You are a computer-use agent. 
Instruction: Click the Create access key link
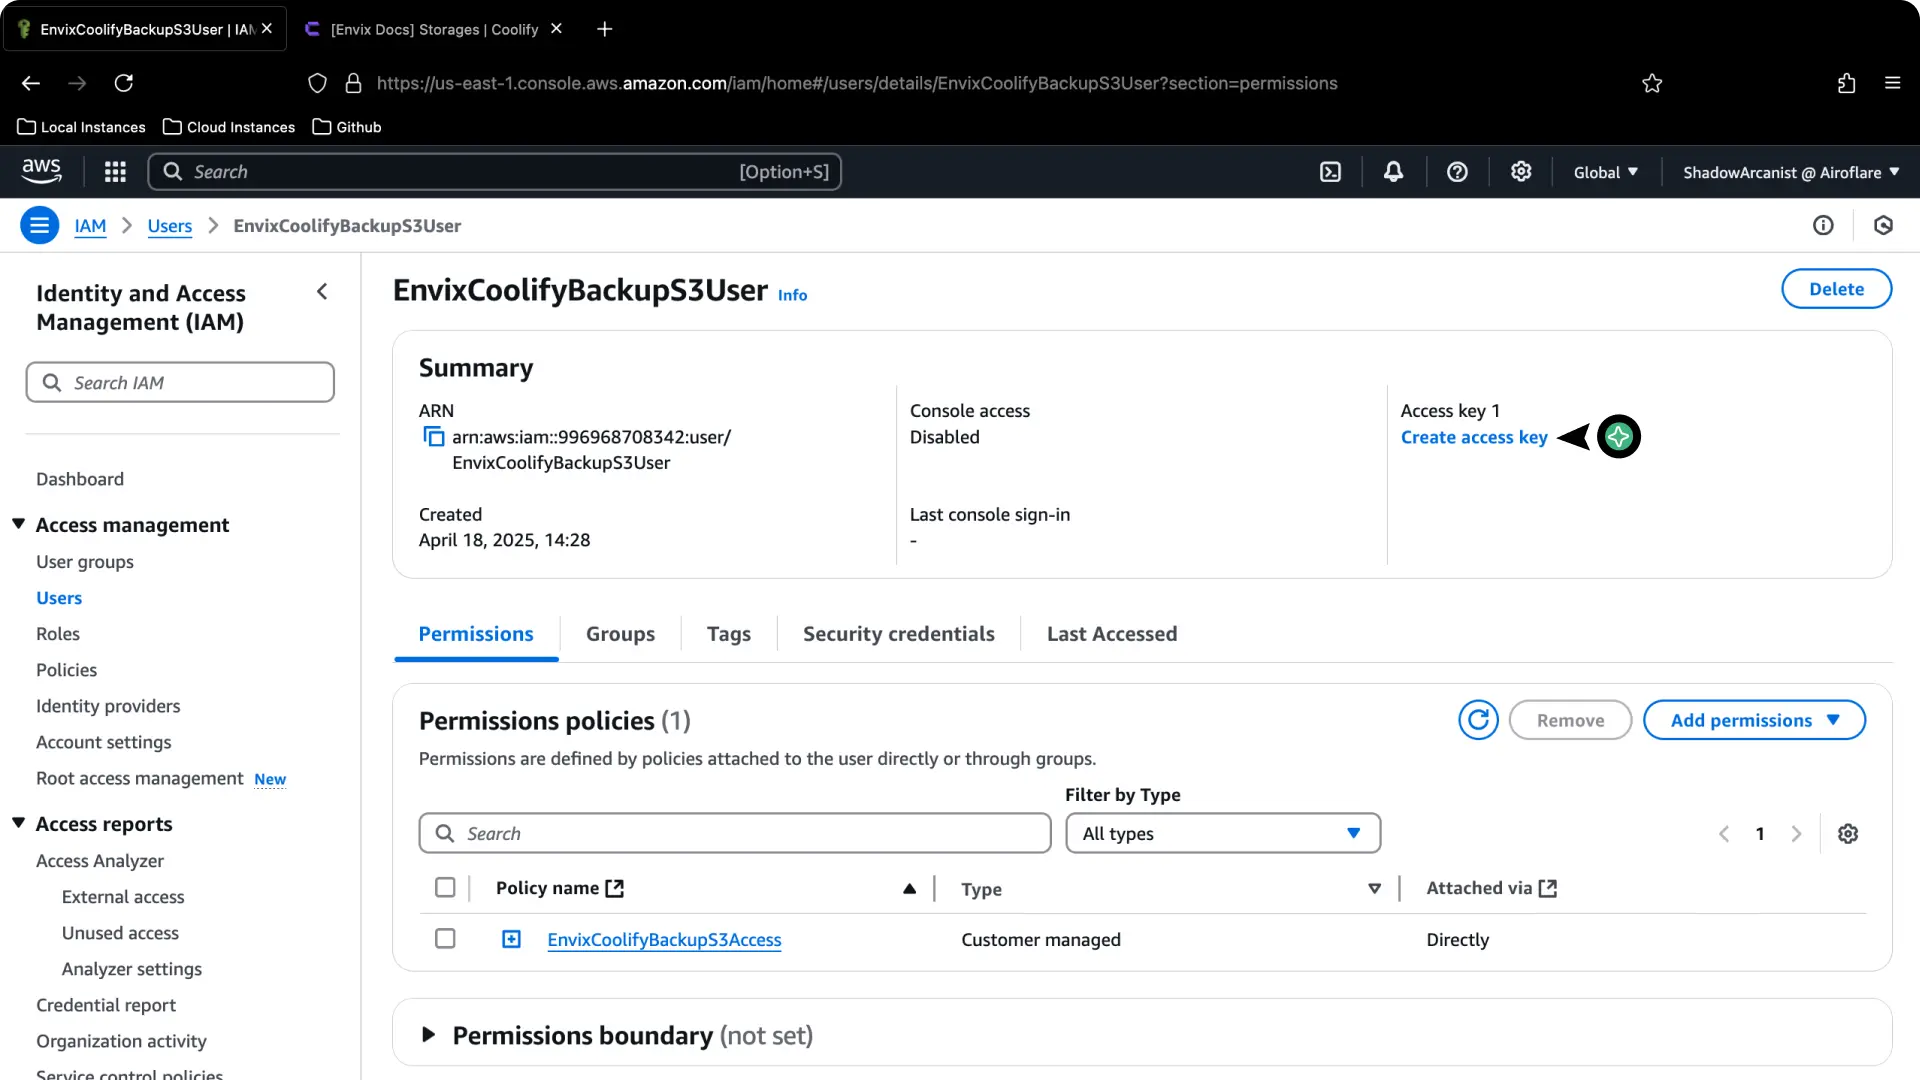tap(1474, 437)
